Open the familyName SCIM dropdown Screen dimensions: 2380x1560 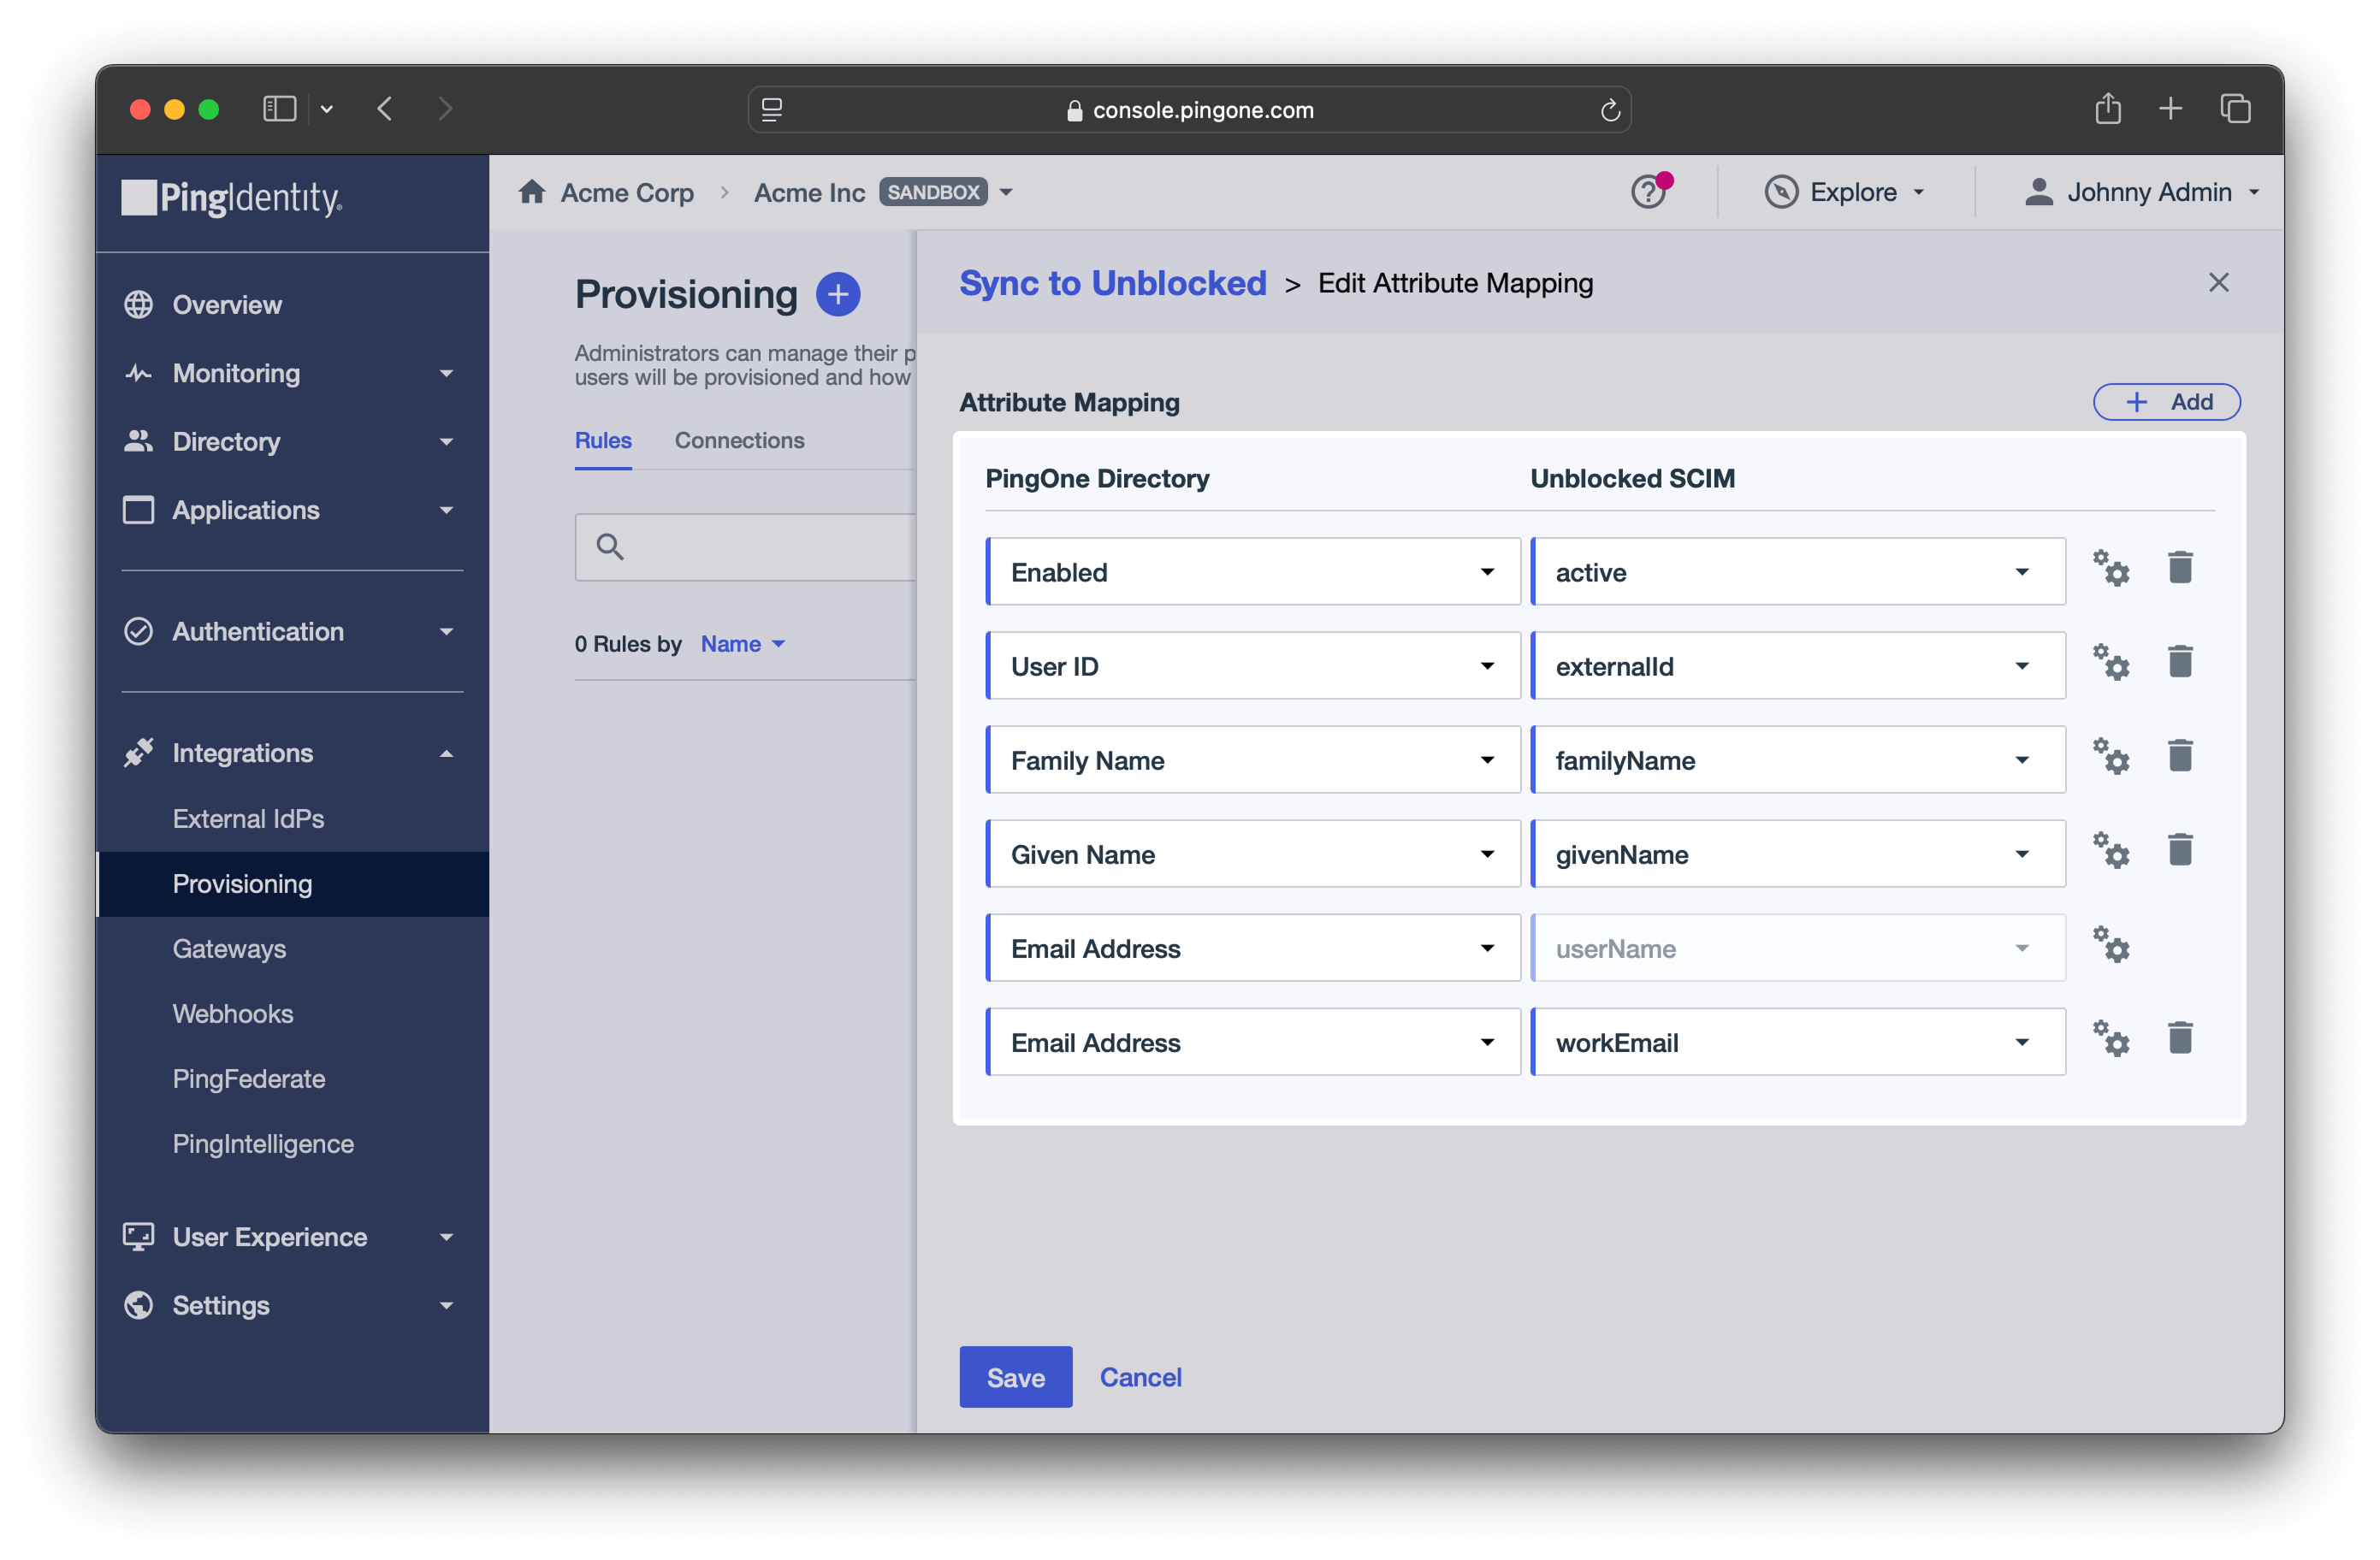pos(1798,760)
